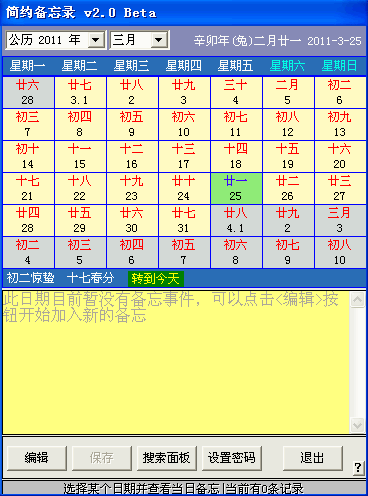The height and width of the screenshot is (496, 368).
Task: Select March 27 cell 廿三
Action: tap(340, 188)
